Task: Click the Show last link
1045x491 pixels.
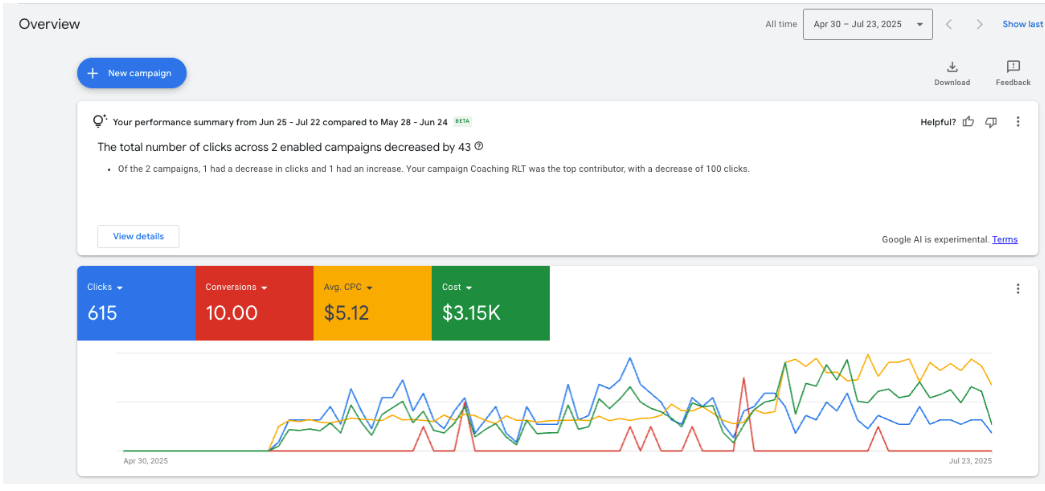Action: [1022, 24]
